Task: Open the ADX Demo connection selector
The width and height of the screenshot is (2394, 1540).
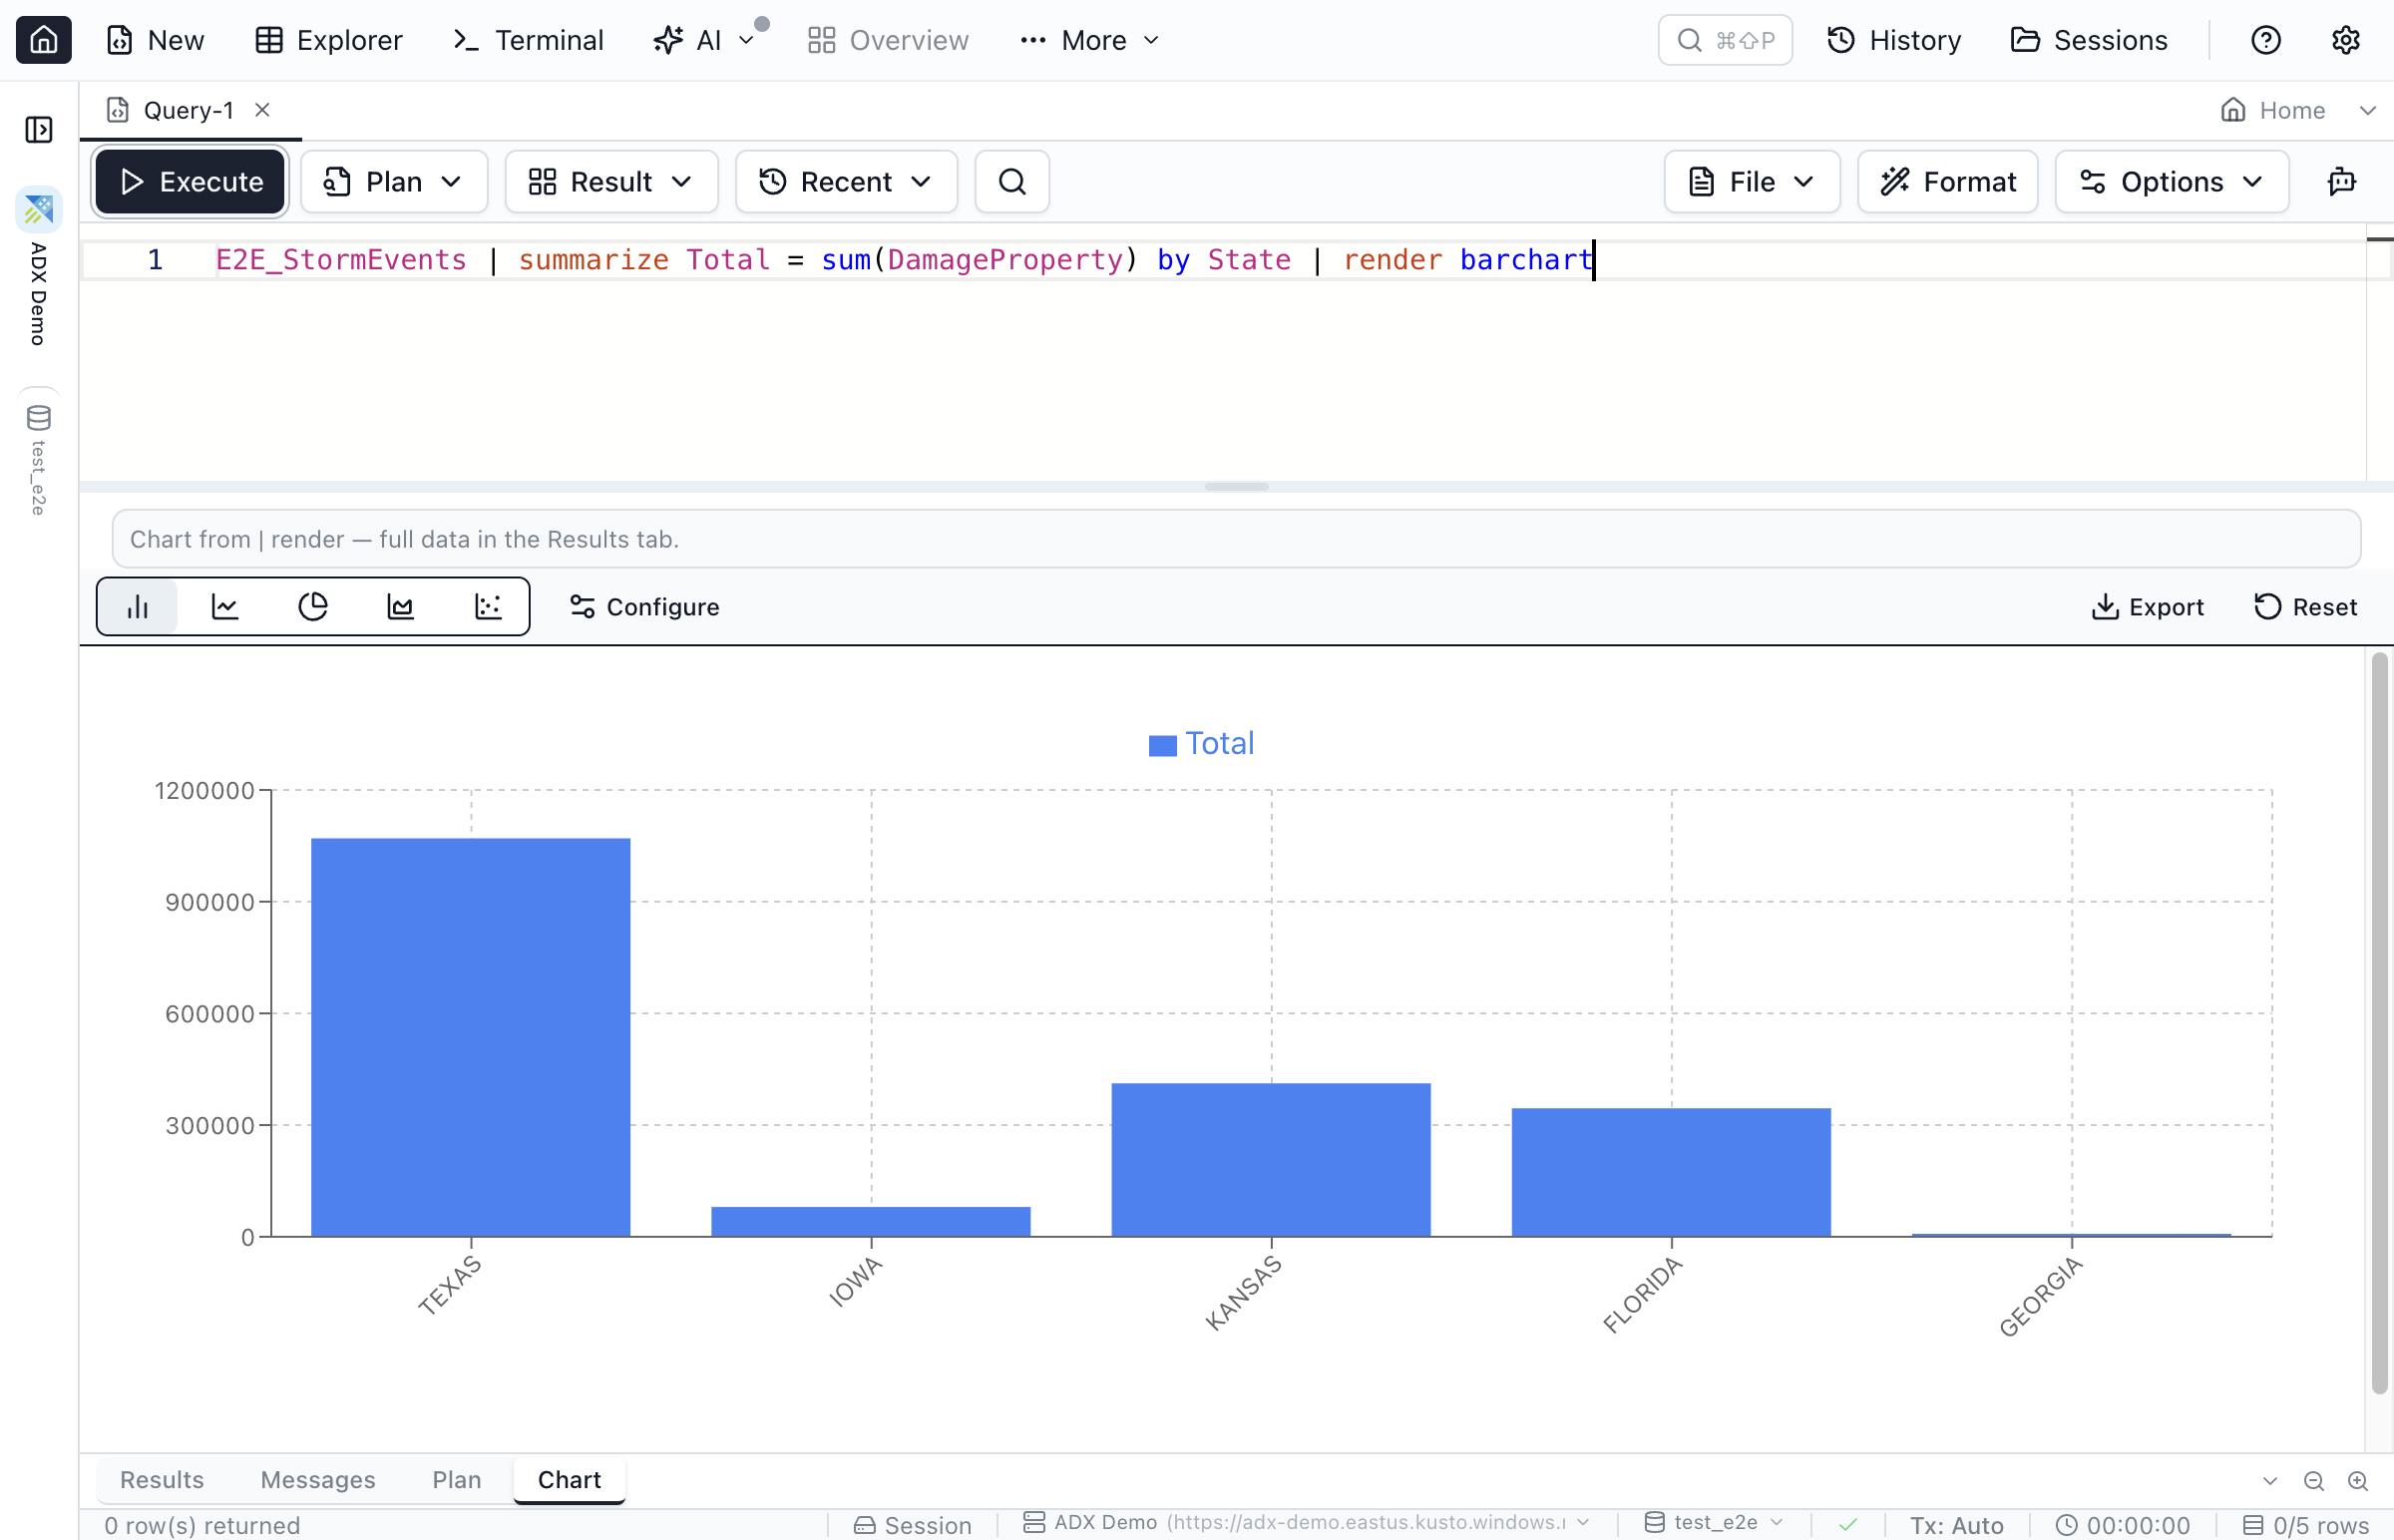Action: pyautogui.click(x=1305, y=1524)
